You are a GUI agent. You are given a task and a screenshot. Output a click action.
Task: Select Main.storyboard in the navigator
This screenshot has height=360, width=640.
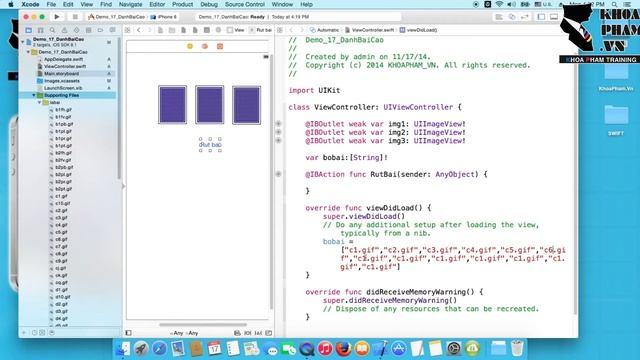pos(62,73)
